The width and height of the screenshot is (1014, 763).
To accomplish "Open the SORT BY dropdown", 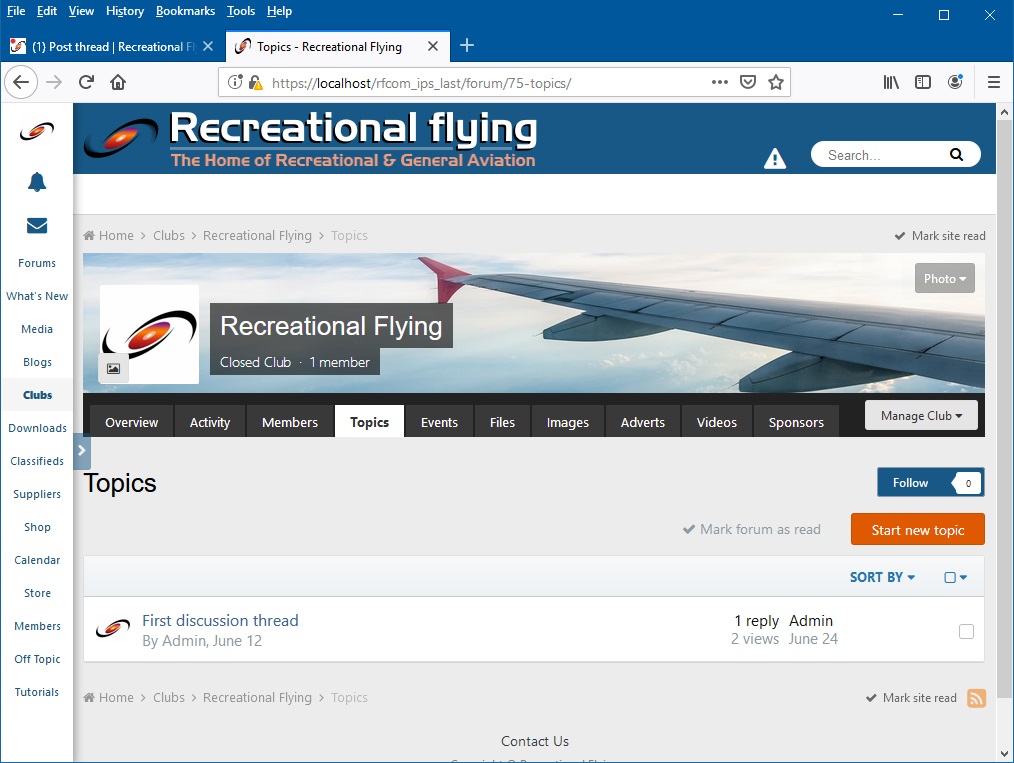I will (x=882, y=577).
